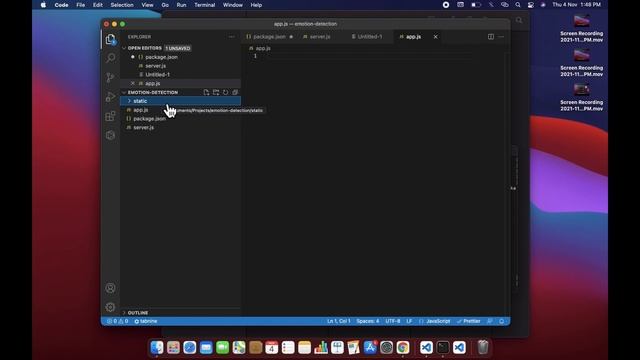Open the Apple menu
Screen dimensions: 640x360
[x=43, y=5]
